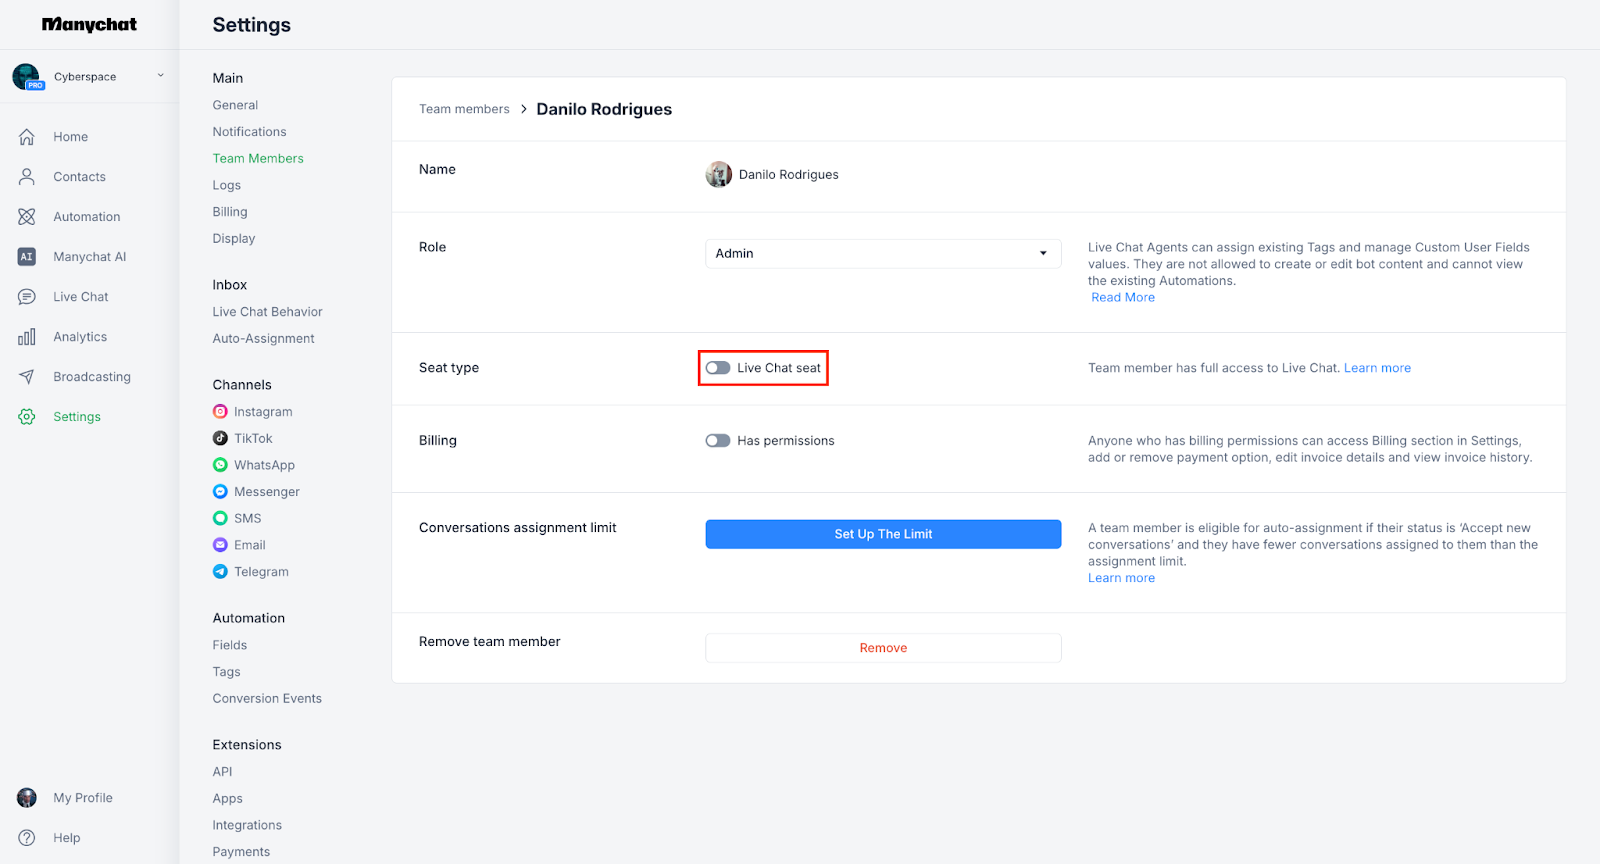This screenshot has height=864, width=1600.
Task: Click the Remove team member button
Action: (883, 648)
